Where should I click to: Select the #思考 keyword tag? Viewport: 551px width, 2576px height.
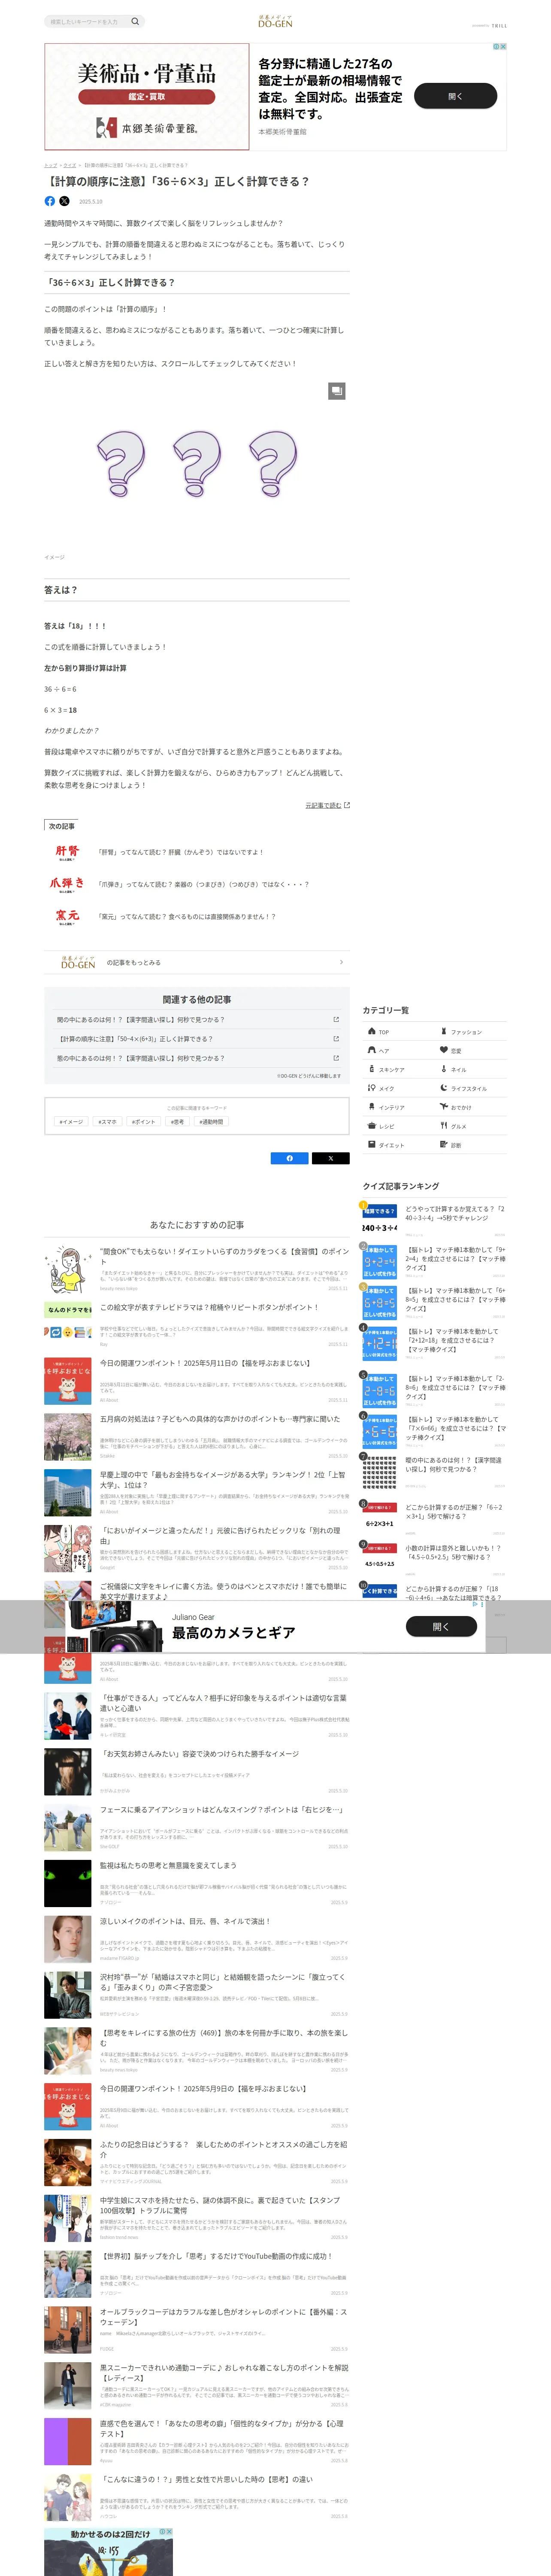point(177,1122)
